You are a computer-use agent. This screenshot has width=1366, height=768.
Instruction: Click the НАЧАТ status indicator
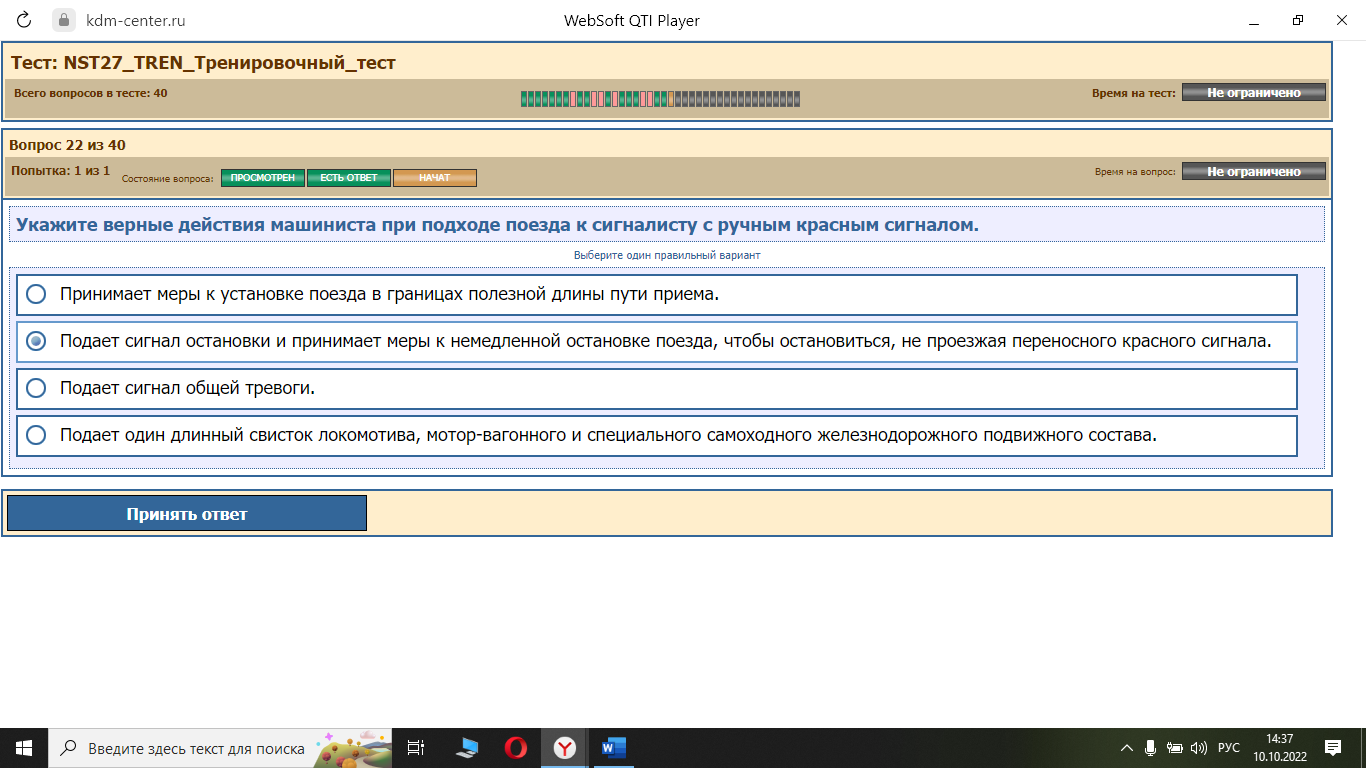point(435,178)
